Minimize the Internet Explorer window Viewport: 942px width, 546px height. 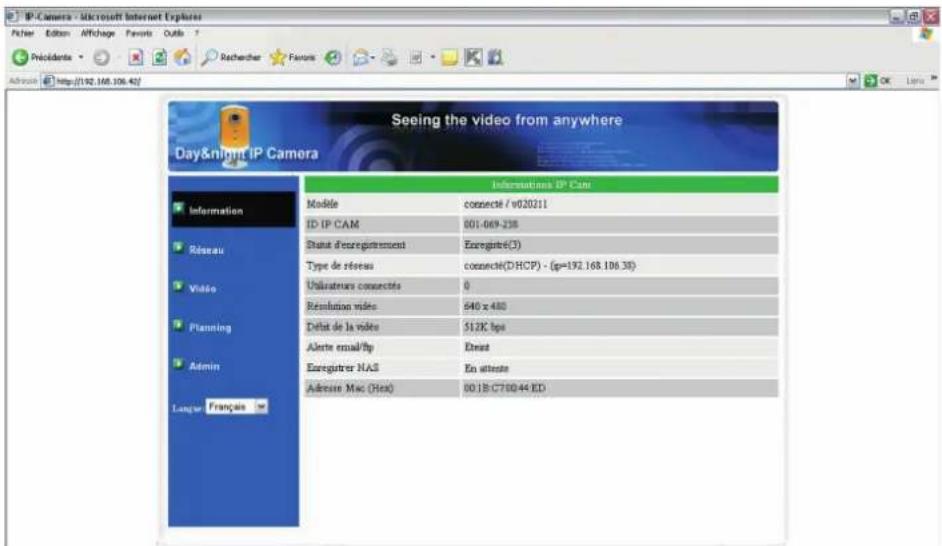coord(896,17)
